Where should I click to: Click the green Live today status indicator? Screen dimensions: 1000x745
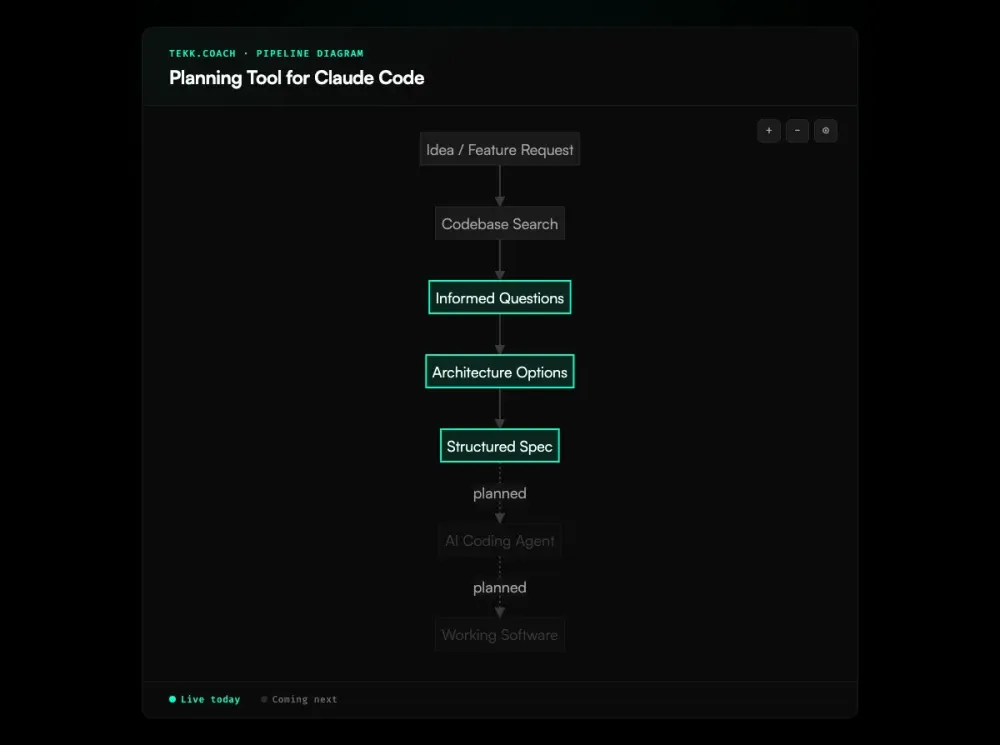171,699
